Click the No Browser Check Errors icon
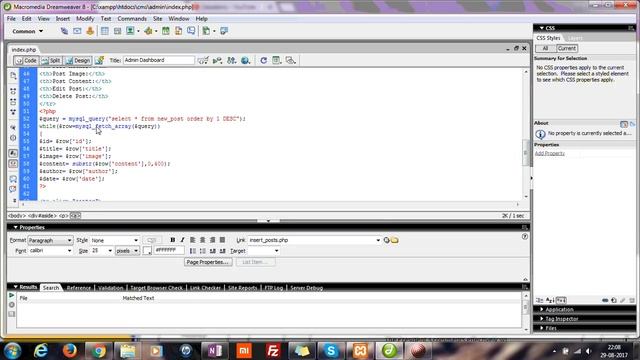 (203, 60)
